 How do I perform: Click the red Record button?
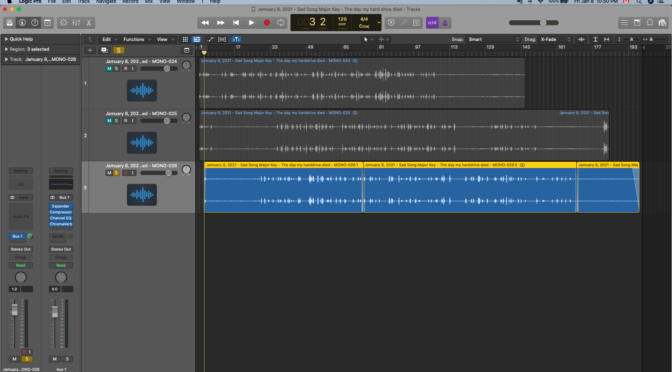pyautogui.click(x=267, y=23)
